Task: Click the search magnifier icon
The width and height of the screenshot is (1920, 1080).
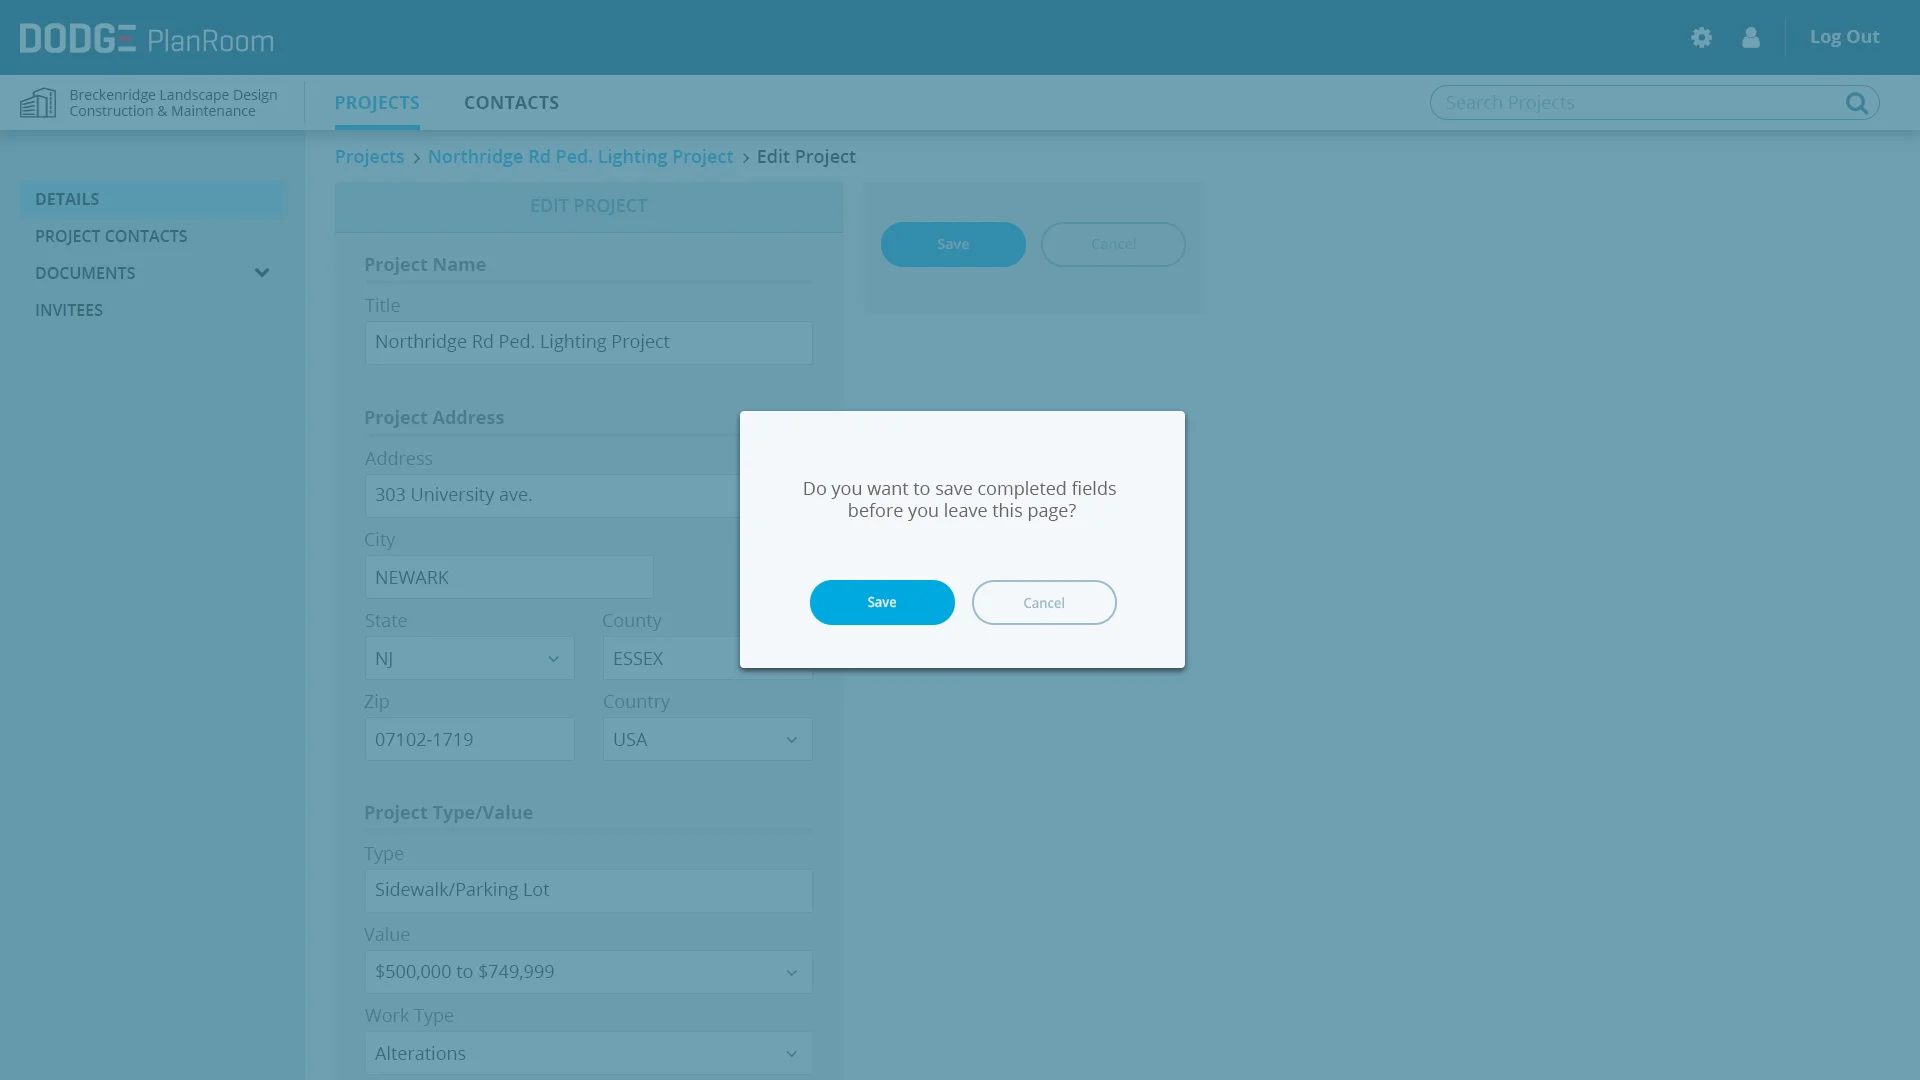Action: (x=1856, y=103)
